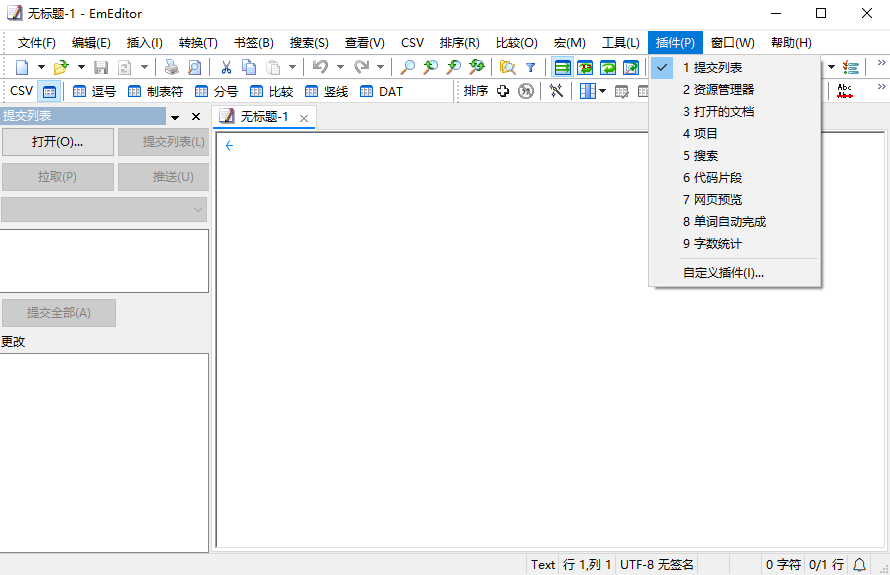Screen dimensions: 890x575
Task: Close the 无标题-1 document tab
Action: (304, 118)
